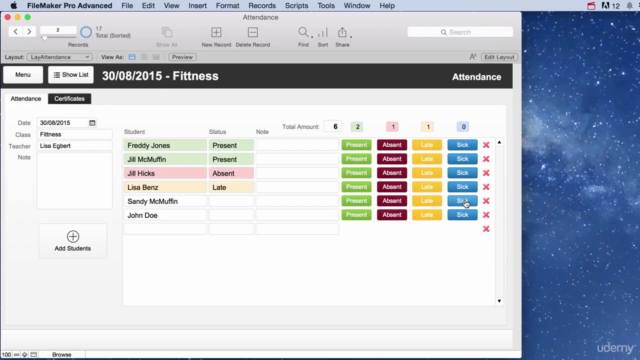
Task: Switch to Table view icon
Action: [156, 57]
